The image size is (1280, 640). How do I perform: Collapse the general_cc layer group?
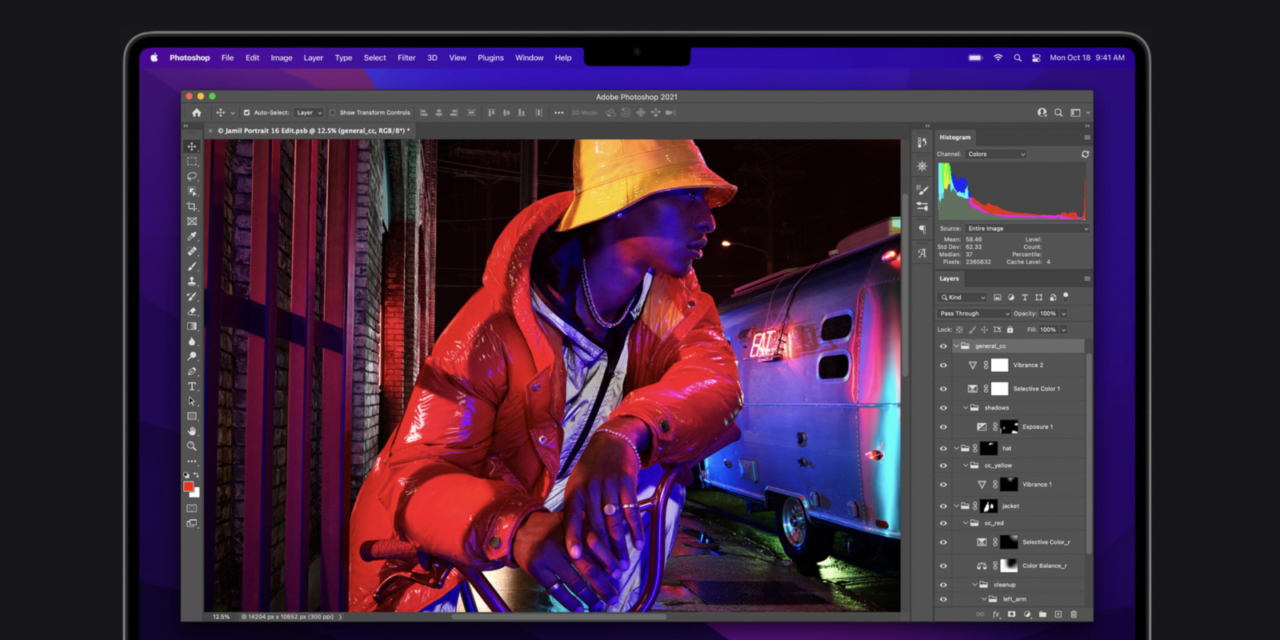[x=957, y=346]
